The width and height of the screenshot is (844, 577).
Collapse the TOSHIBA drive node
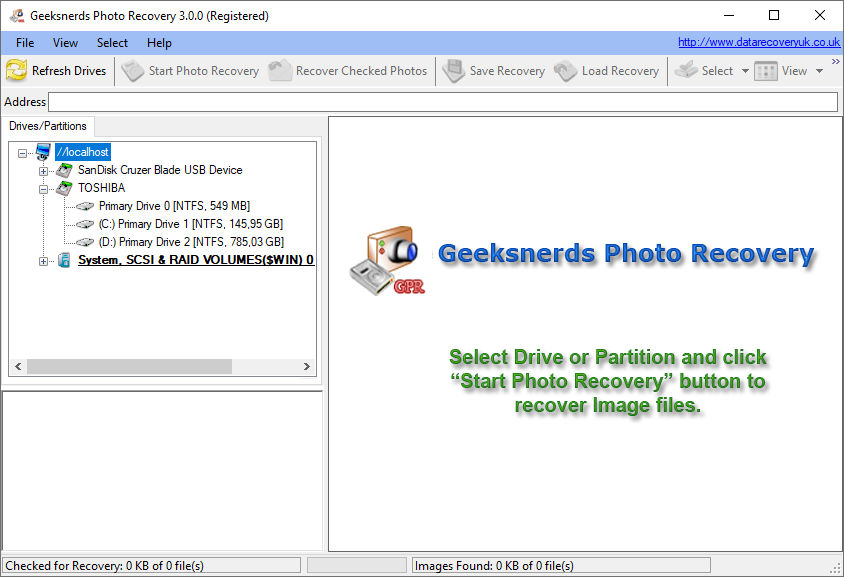(x=44, y=189)
